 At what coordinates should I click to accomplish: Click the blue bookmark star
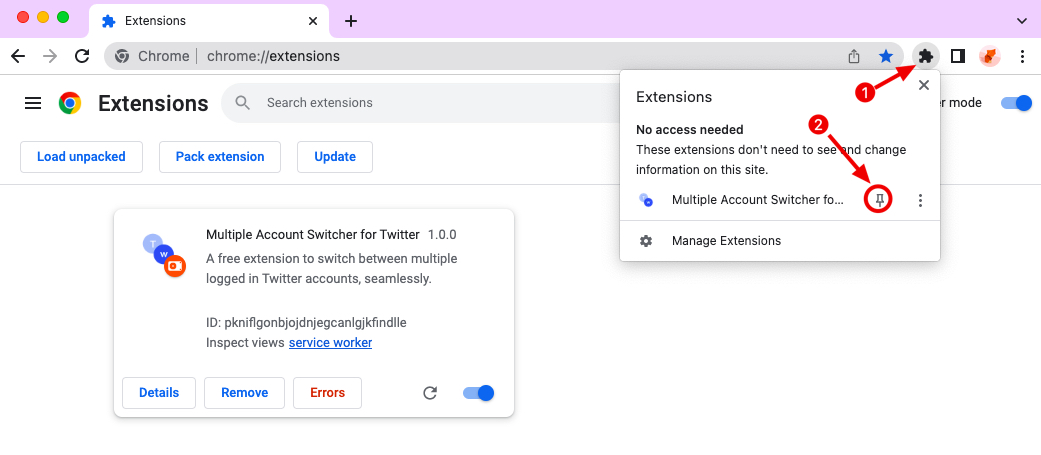tap(886, 56)
